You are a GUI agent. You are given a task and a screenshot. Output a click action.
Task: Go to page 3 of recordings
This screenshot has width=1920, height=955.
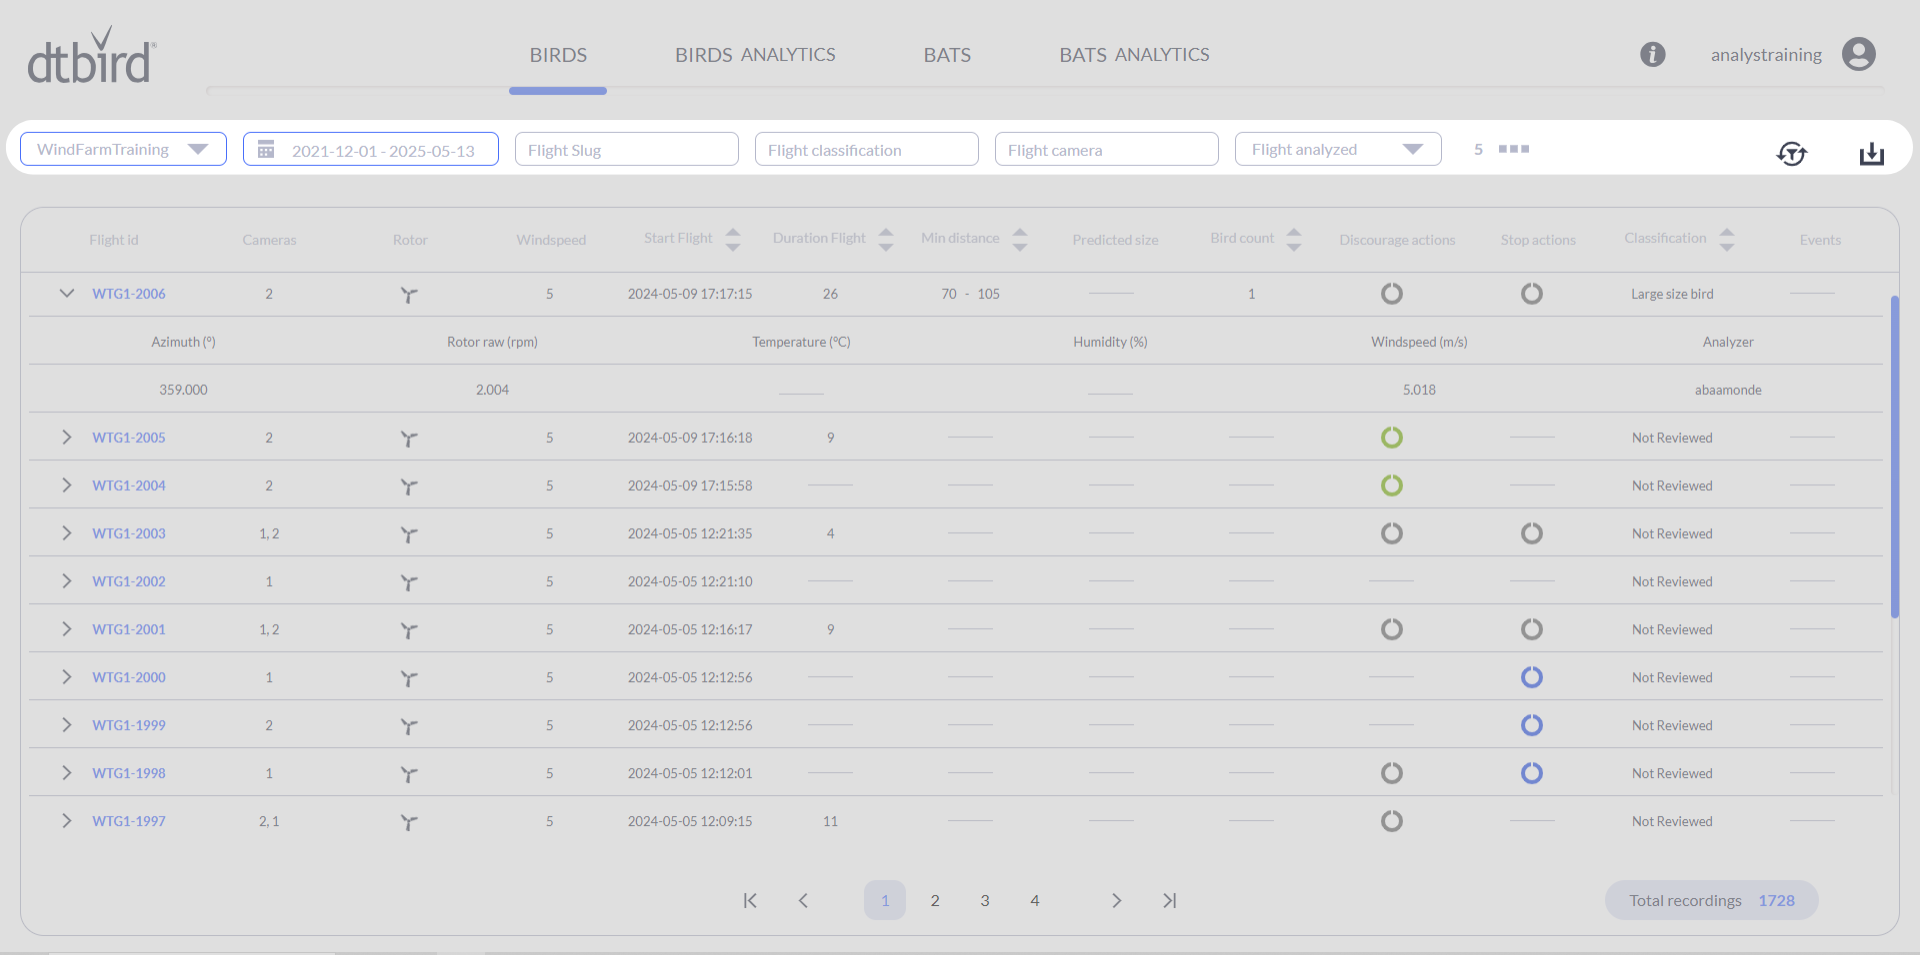point(985,901)
